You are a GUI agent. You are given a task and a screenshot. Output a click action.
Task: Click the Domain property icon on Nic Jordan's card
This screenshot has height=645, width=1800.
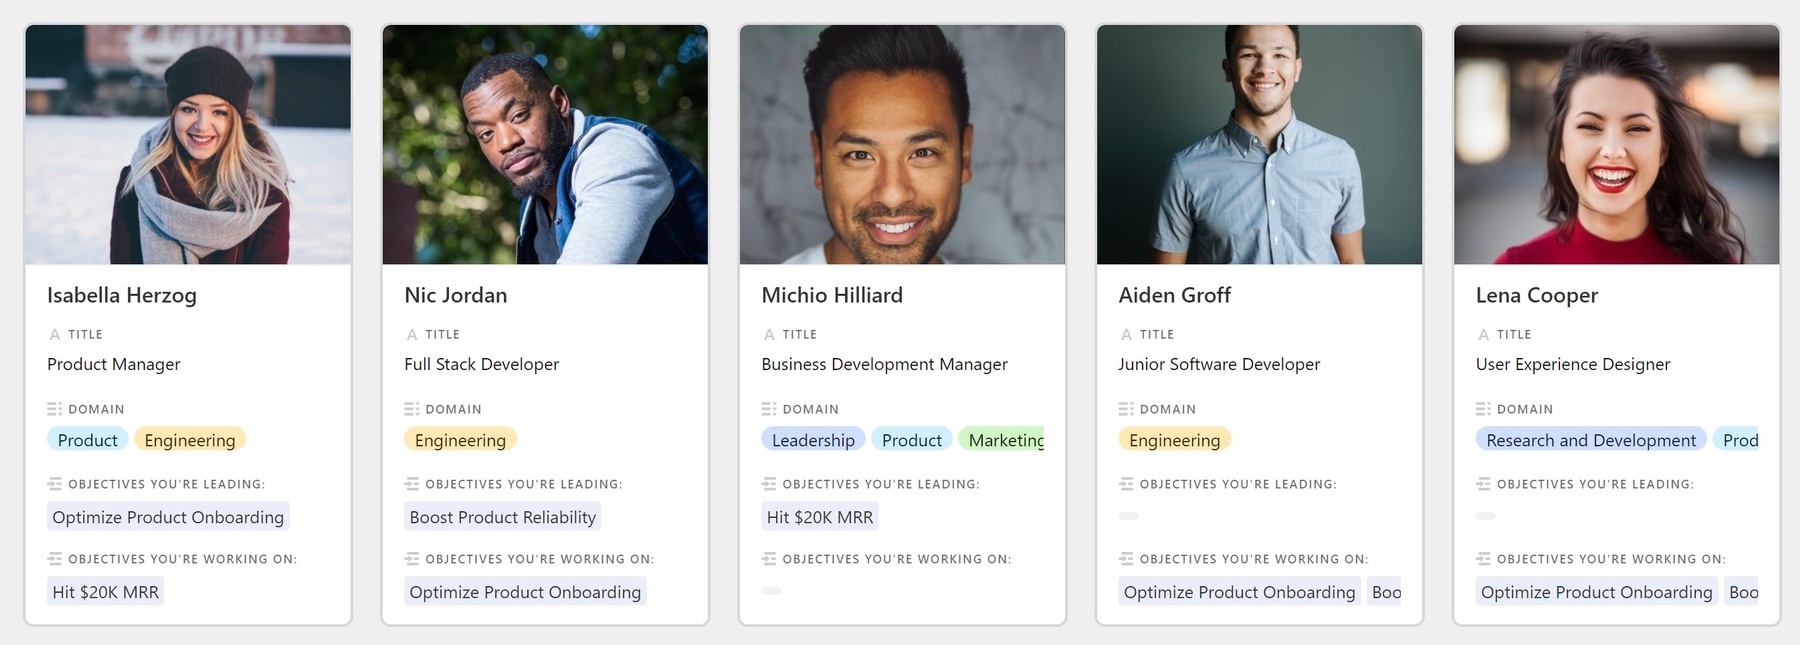[412, 409]
